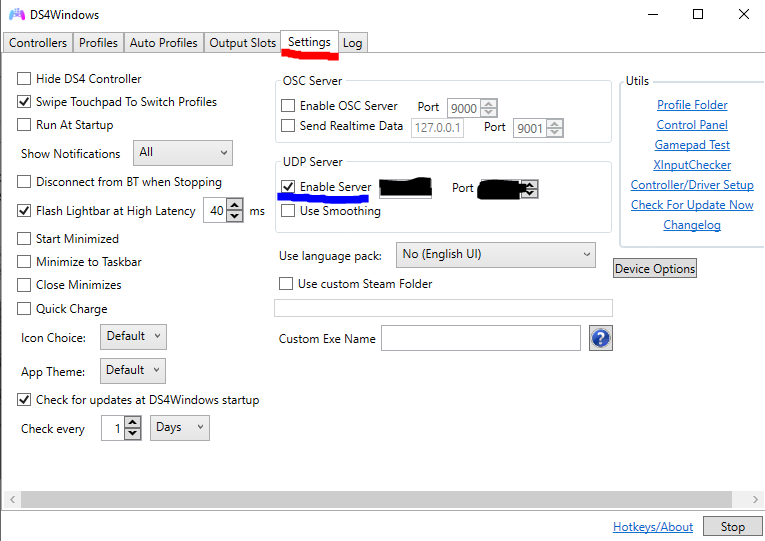Uncheck Swipe Touchpad To Switch Profiles

(x=24, y=101)
